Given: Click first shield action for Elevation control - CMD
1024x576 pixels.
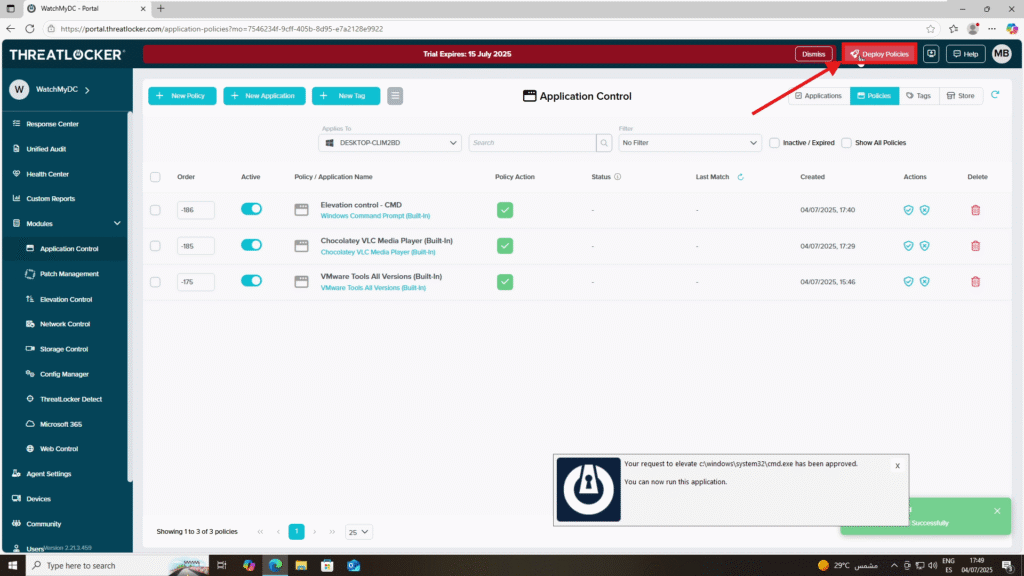Looking at the screenshot, I should coord(908,210).
